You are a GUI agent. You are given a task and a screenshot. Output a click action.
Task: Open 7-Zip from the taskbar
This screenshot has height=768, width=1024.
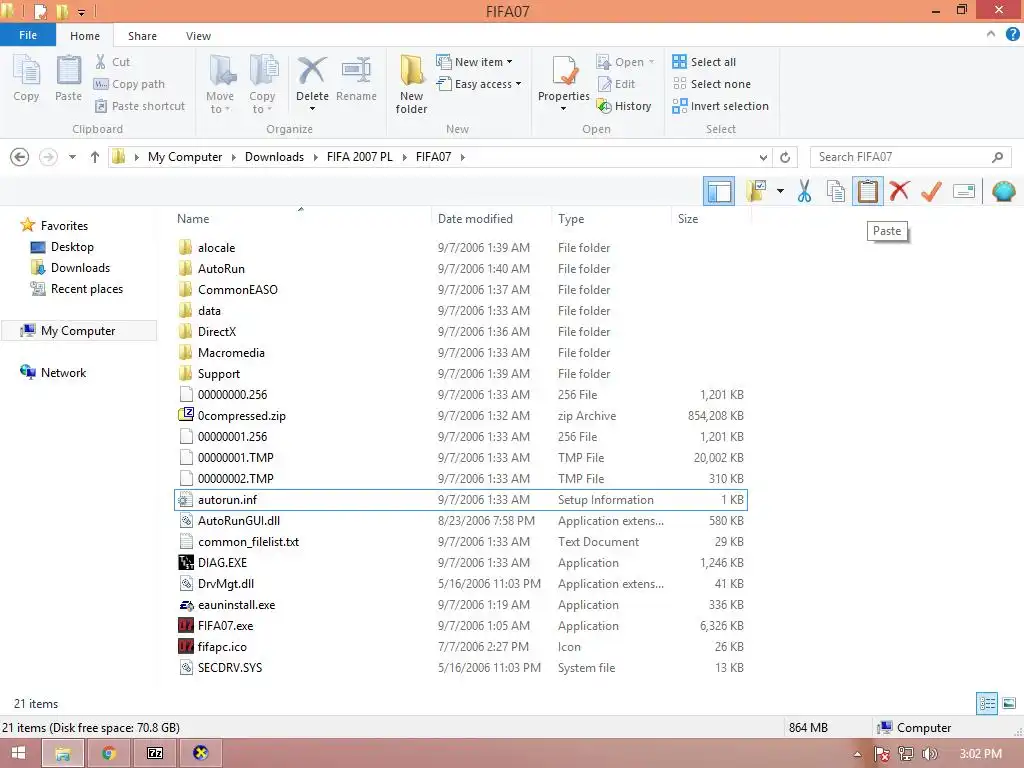click(x=155, y=753)
